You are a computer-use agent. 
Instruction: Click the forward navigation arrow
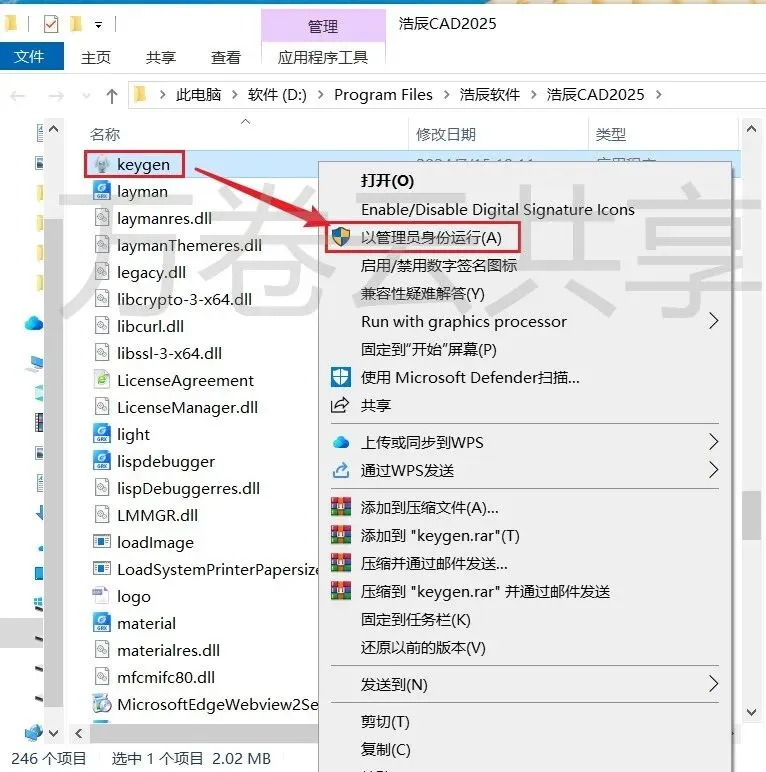(x=56, y=95)
